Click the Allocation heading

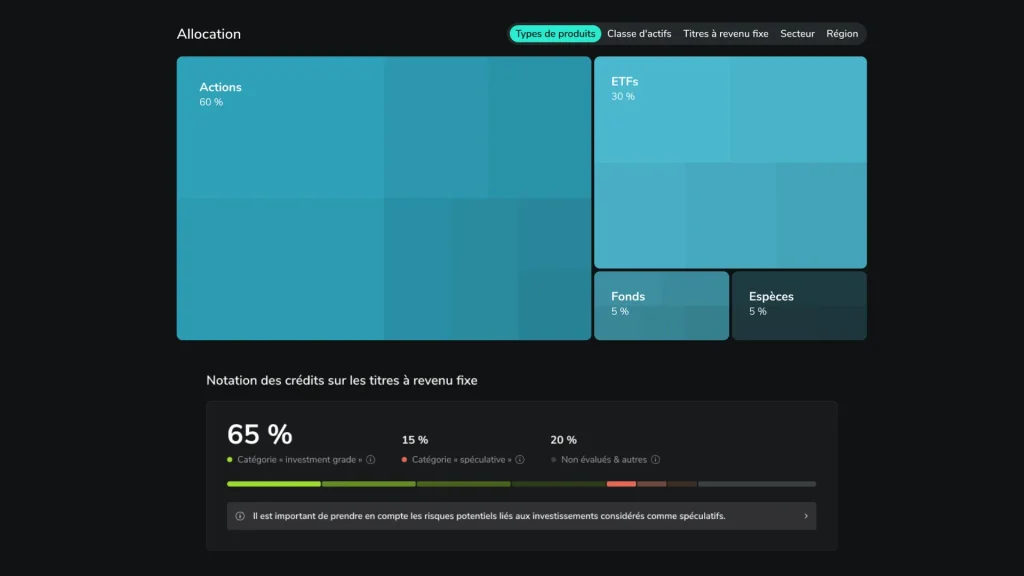[x=209, y=34]
